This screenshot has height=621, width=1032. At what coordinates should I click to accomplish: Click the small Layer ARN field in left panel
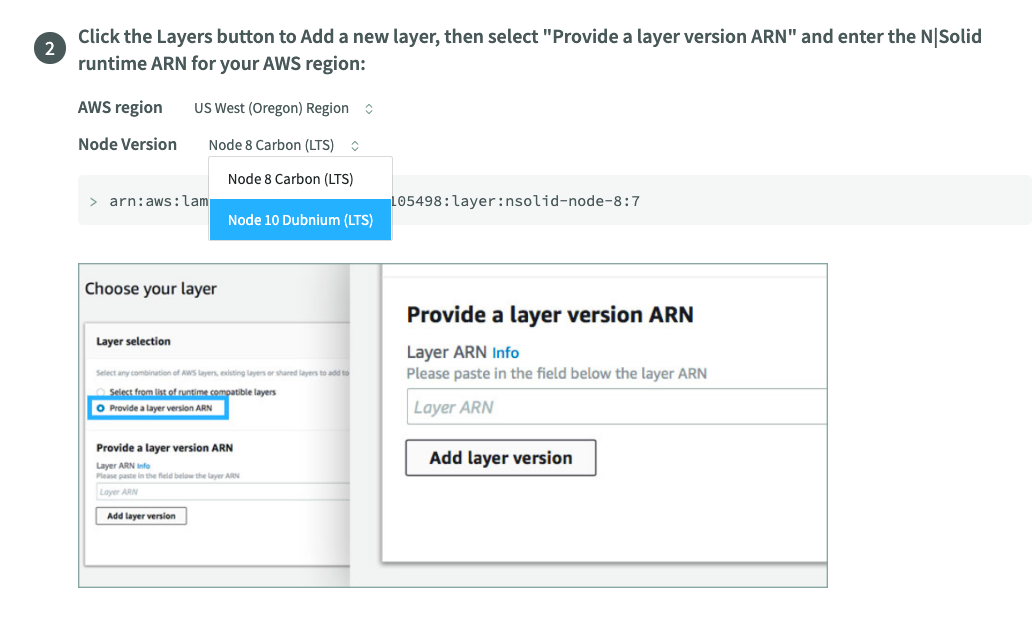coord(222,491)
